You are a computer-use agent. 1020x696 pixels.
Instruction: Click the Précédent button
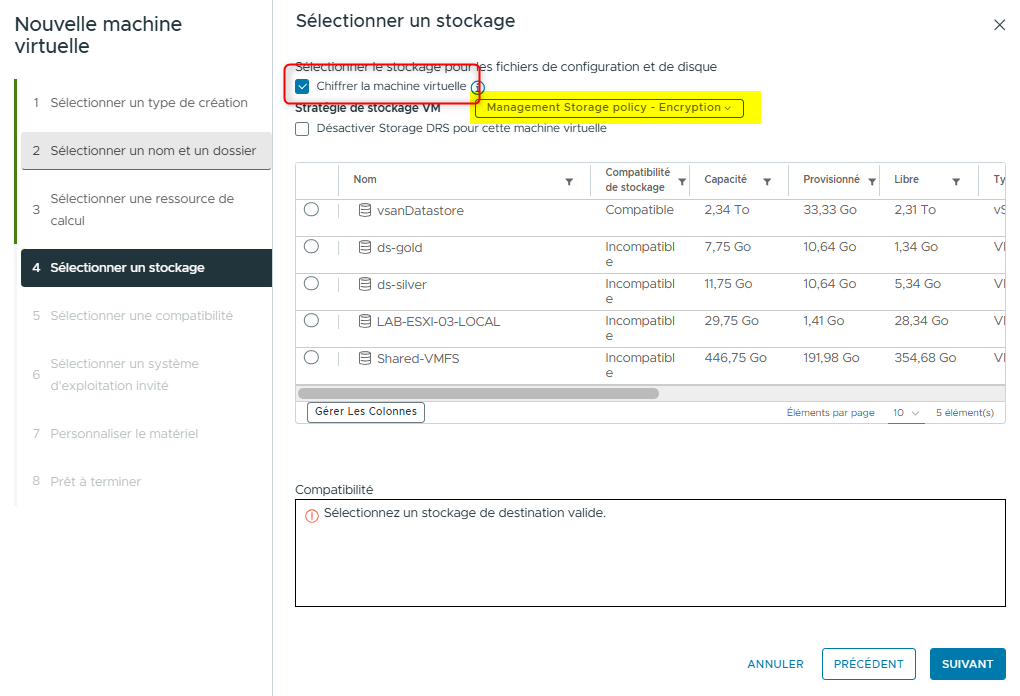(868, 664)
